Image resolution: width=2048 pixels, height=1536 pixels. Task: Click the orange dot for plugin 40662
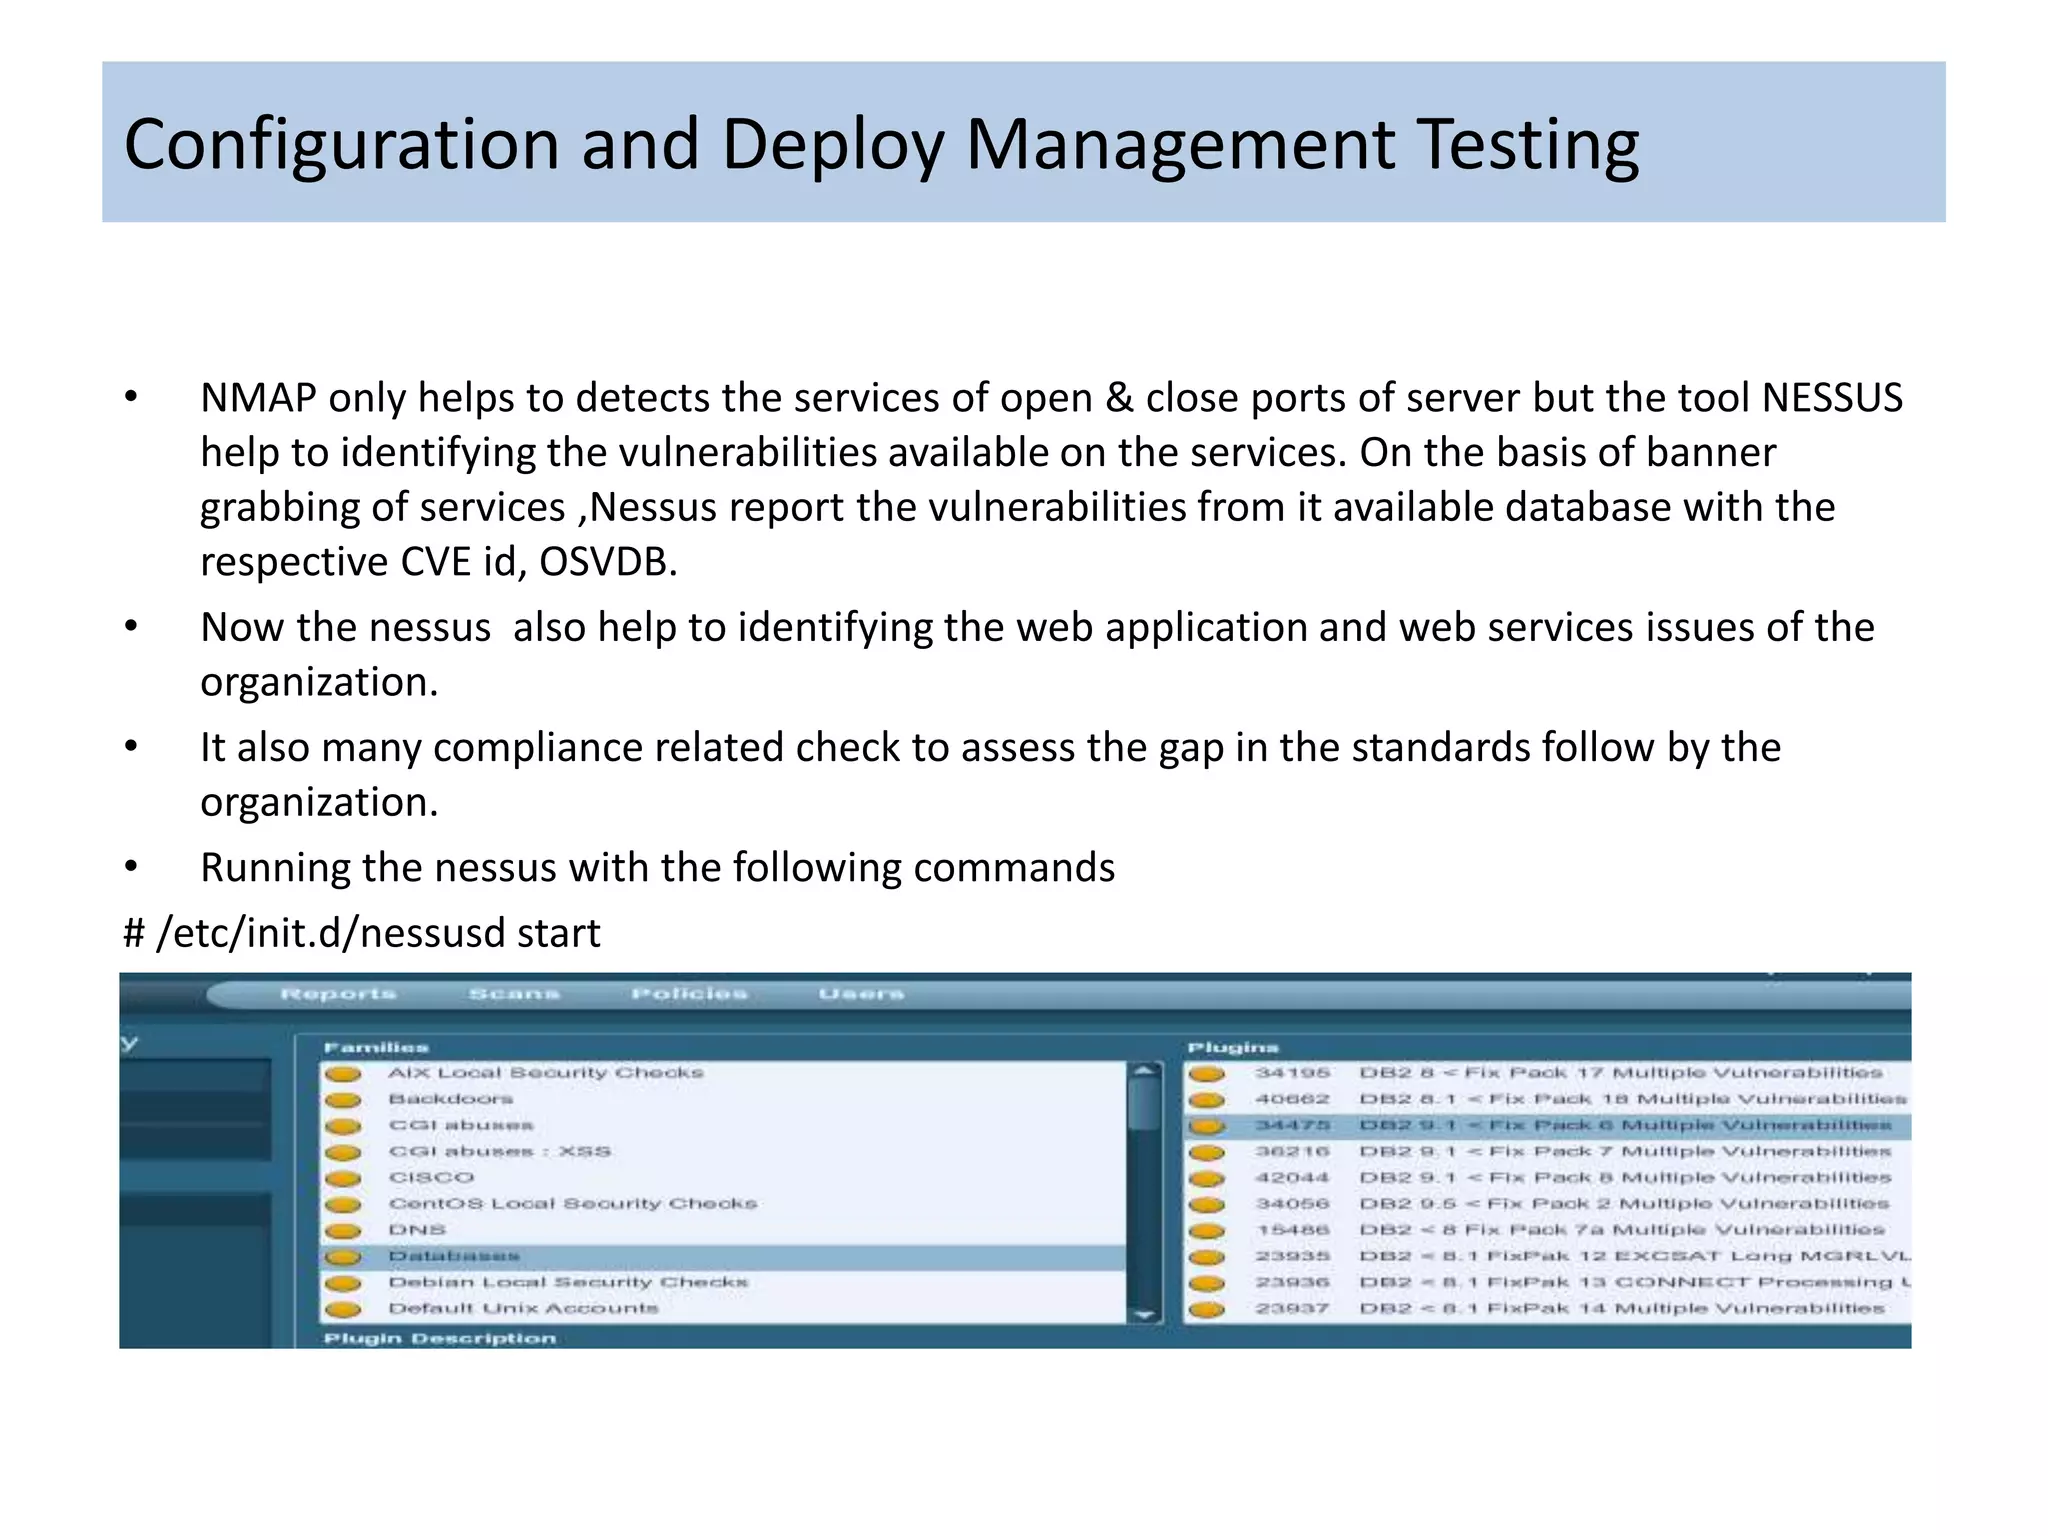point(1207,1100)
